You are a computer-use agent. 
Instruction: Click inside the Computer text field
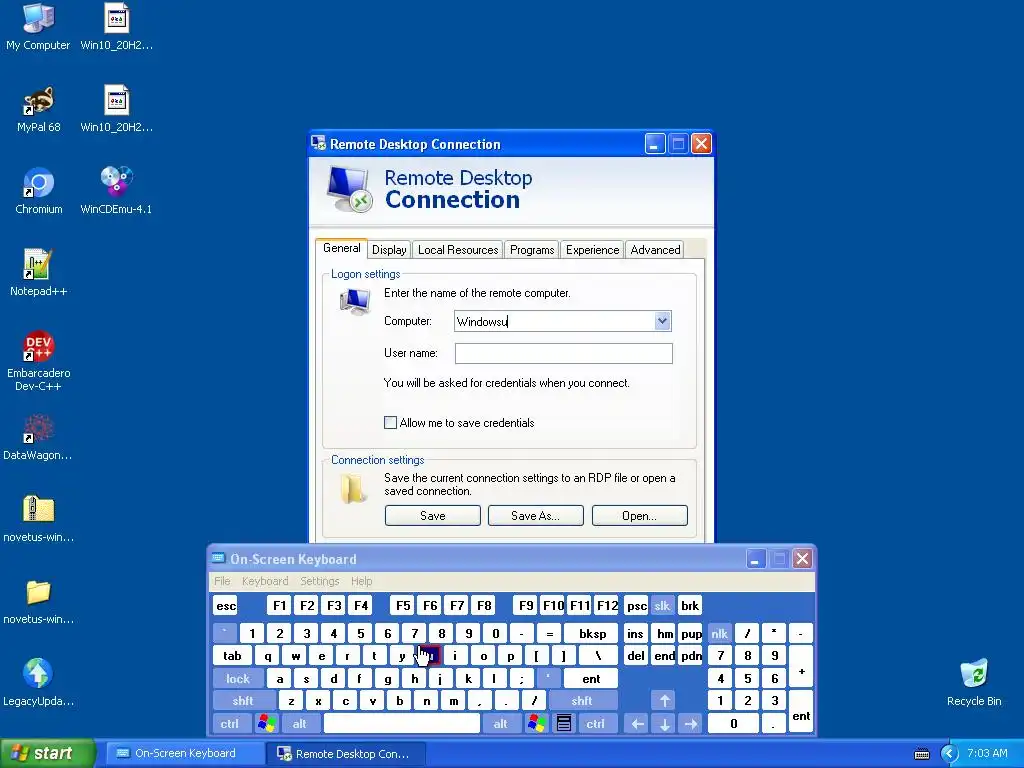pyautogui.click(x=555, y=321)
